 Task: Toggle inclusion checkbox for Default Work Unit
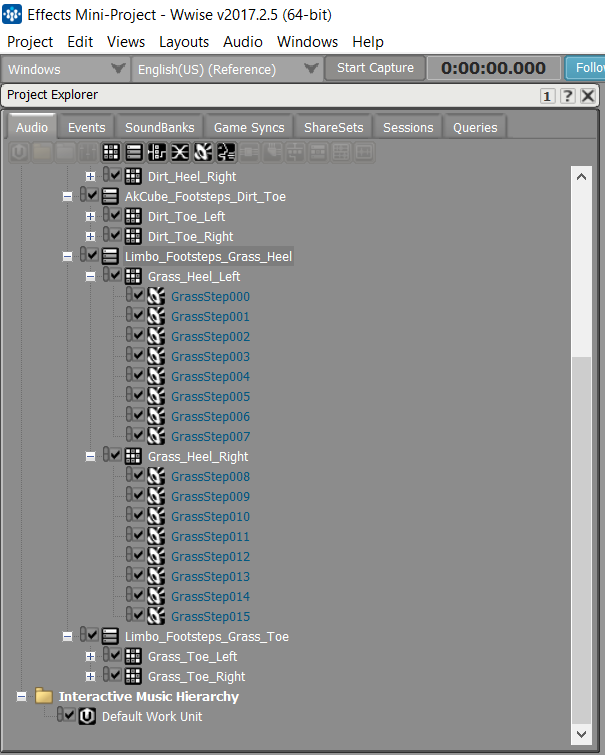(x=69, y=715)
